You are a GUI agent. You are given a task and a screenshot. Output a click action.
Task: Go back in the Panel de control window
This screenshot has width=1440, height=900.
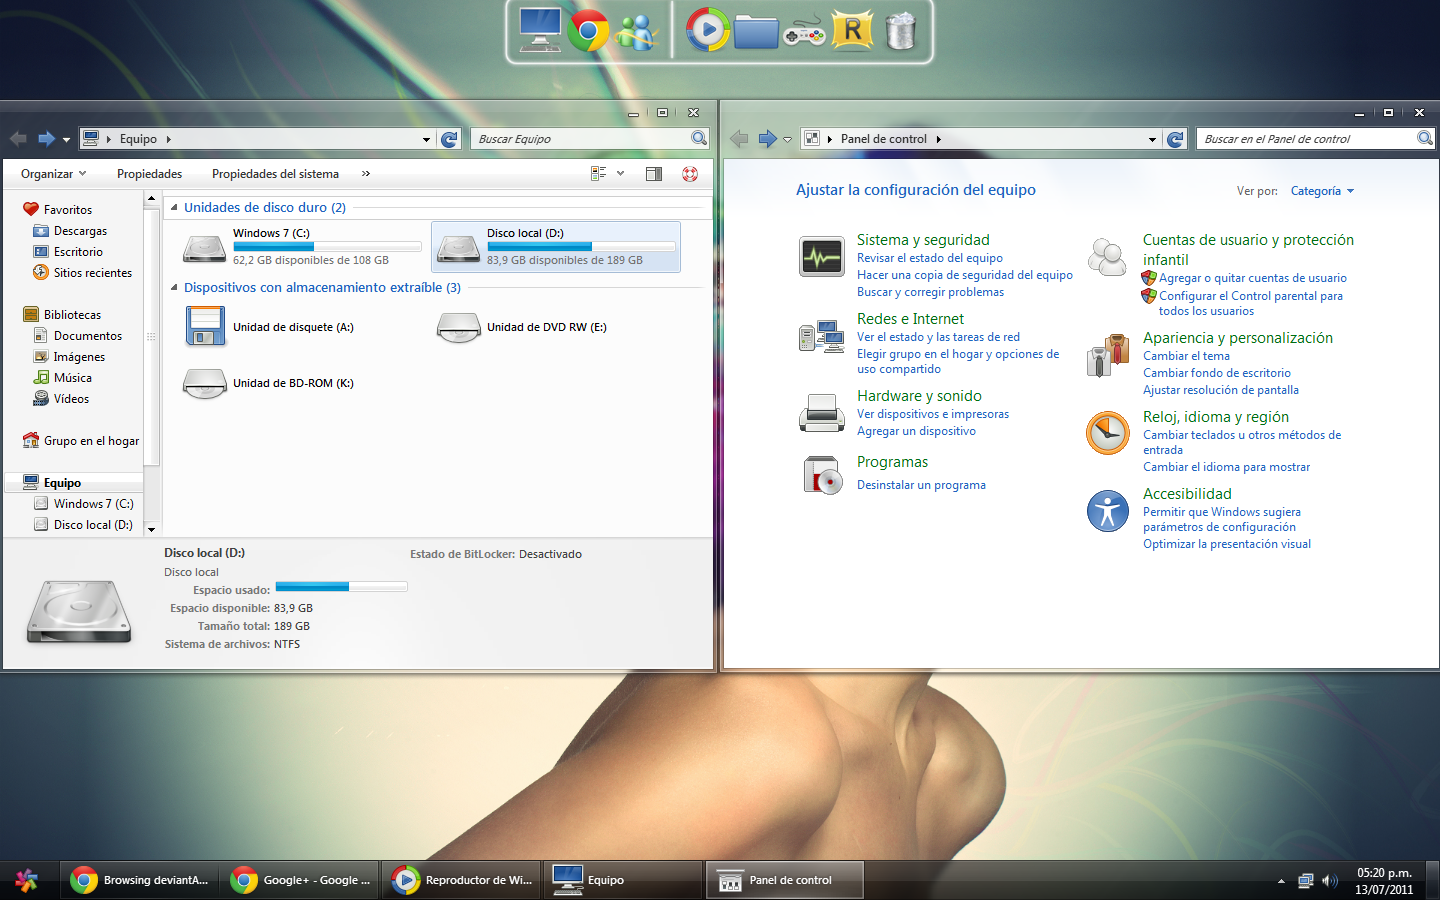(x=739, y=139)
